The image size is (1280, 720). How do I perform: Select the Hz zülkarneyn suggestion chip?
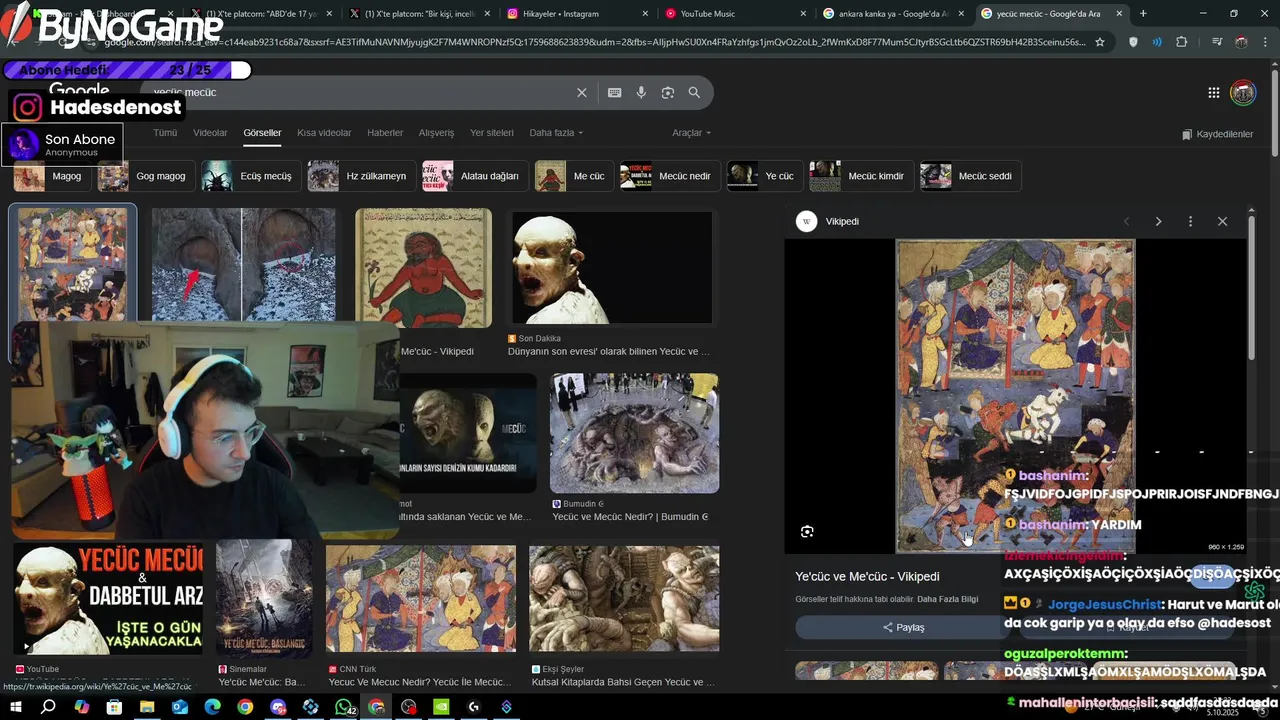[361, 176]
